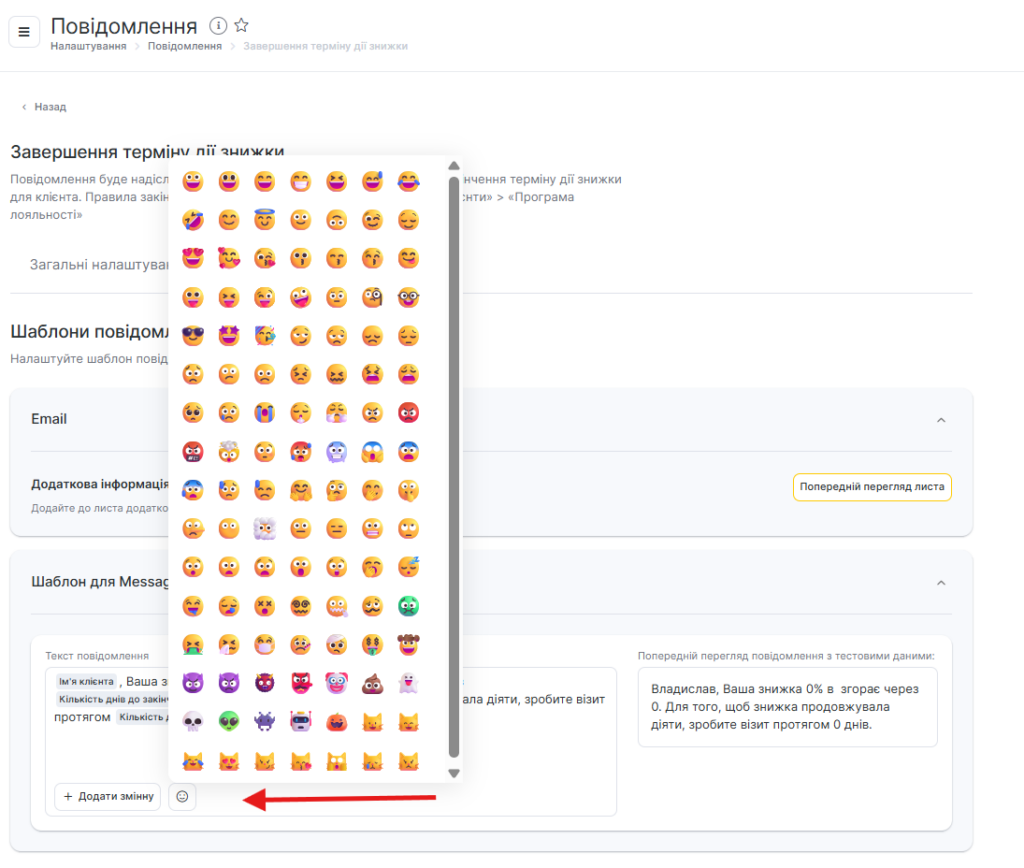Choose the clown face emoji
The image size is (1024, 868).
[336, 683]
